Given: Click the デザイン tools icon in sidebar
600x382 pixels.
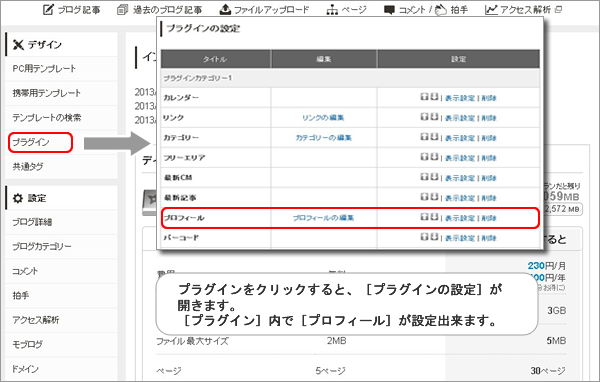Looking at the screenshot, I should (18, 45).
